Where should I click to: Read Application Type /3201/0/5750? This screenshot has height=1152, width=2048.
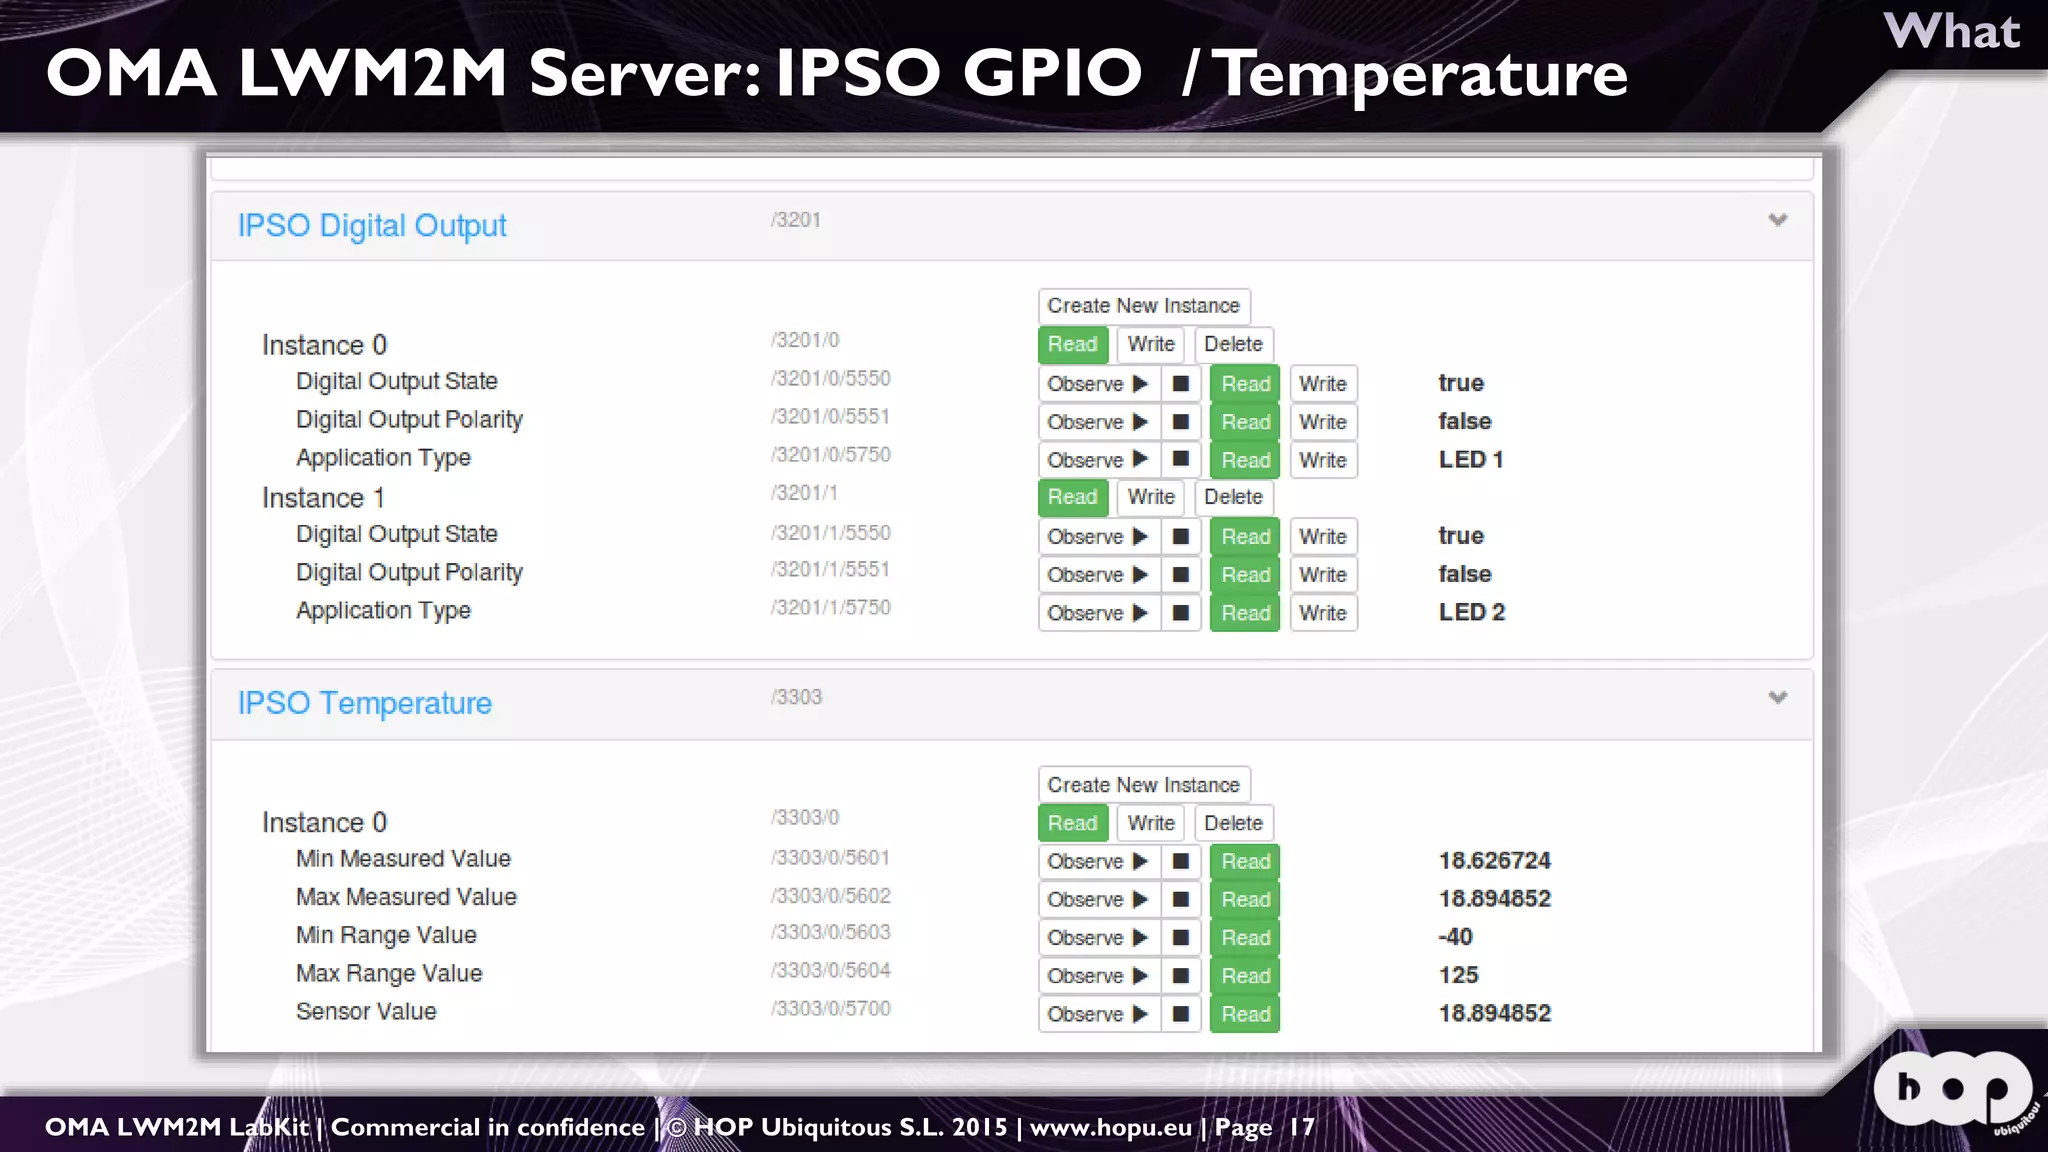(1245, 460)
